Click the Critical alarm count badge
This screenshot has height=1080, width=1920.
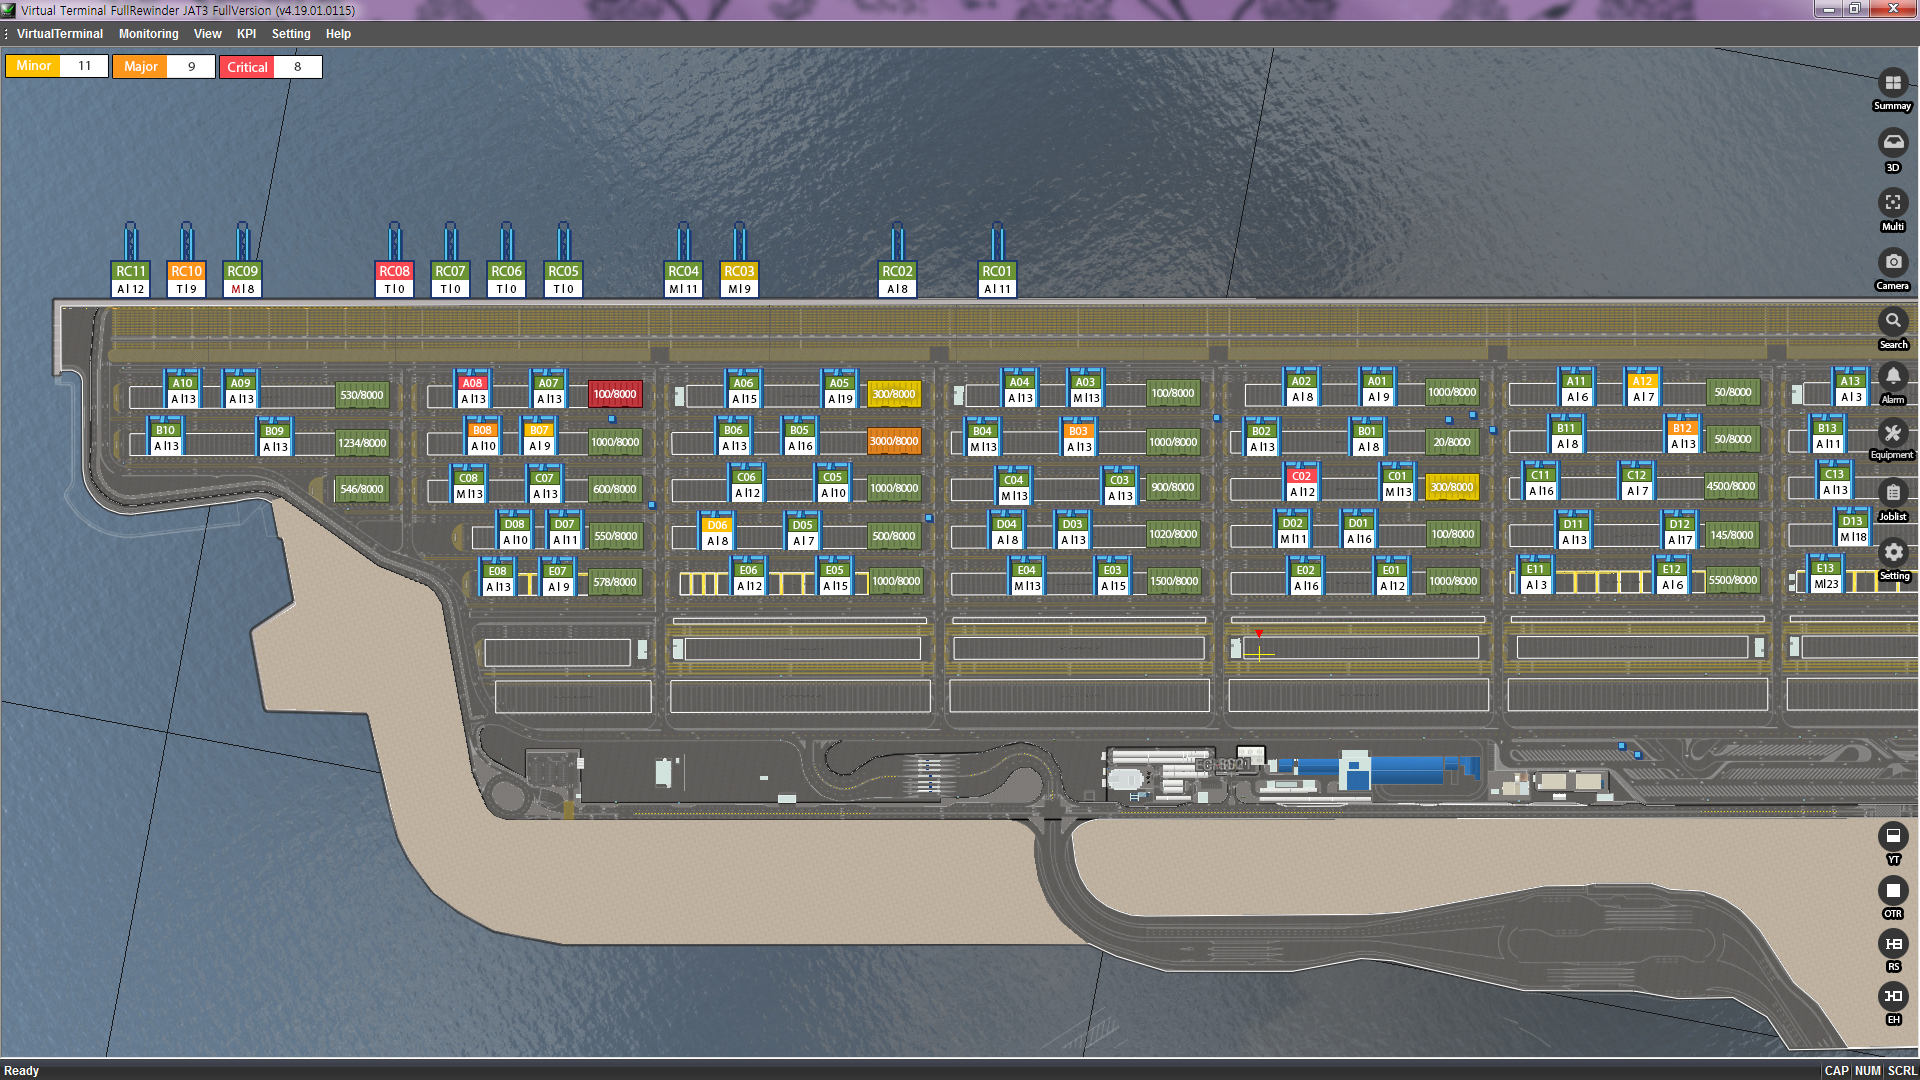[x=270, y=67]
